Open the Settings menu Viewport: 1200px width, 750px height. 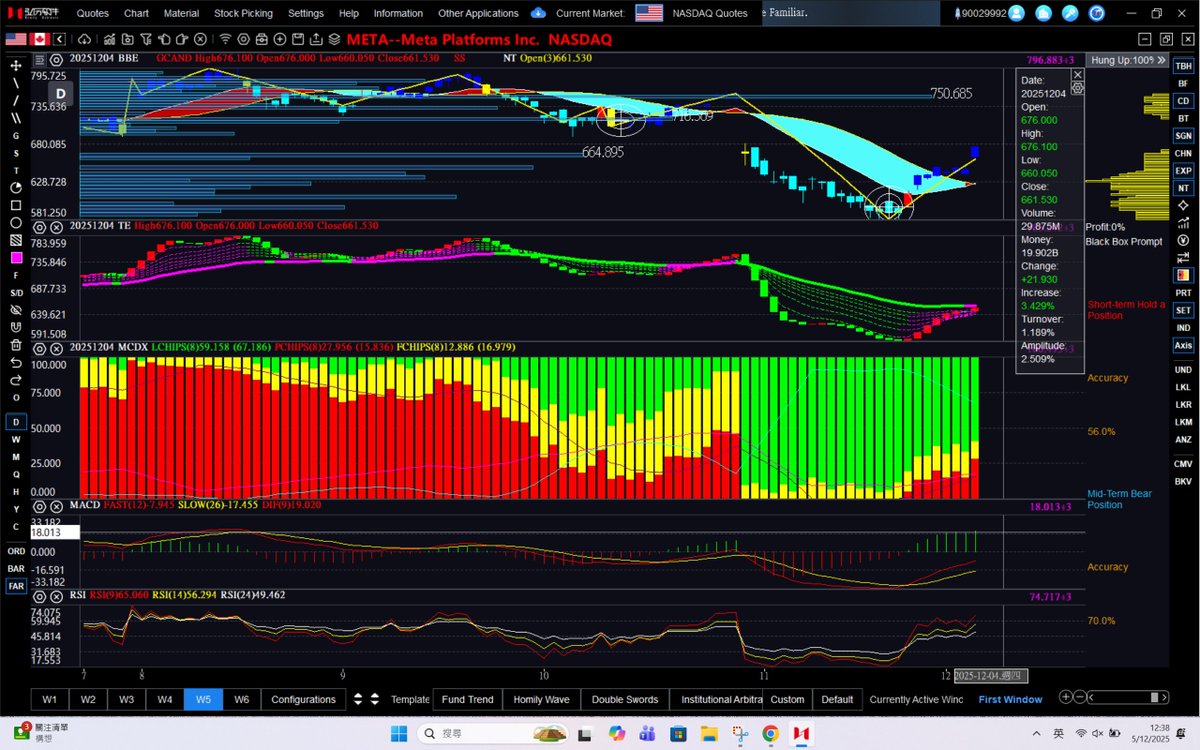(x=306, y=13)
